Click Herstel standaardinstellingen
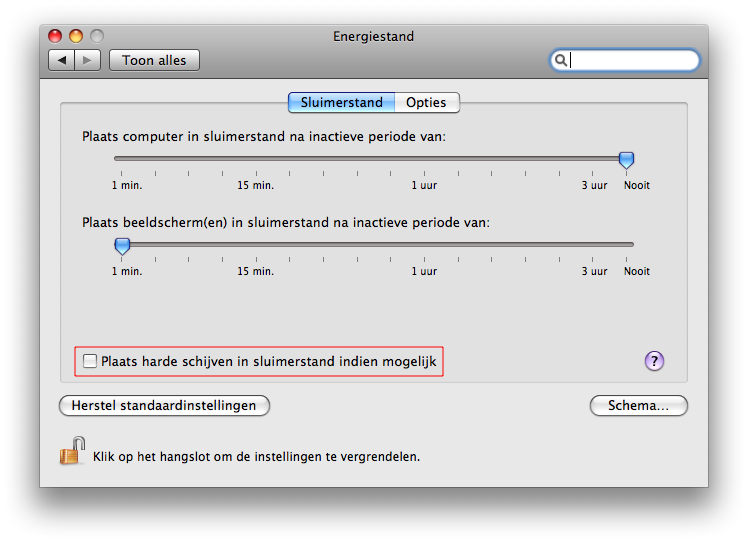The width and height of the screenshot is (748, 542). [164, 406]
